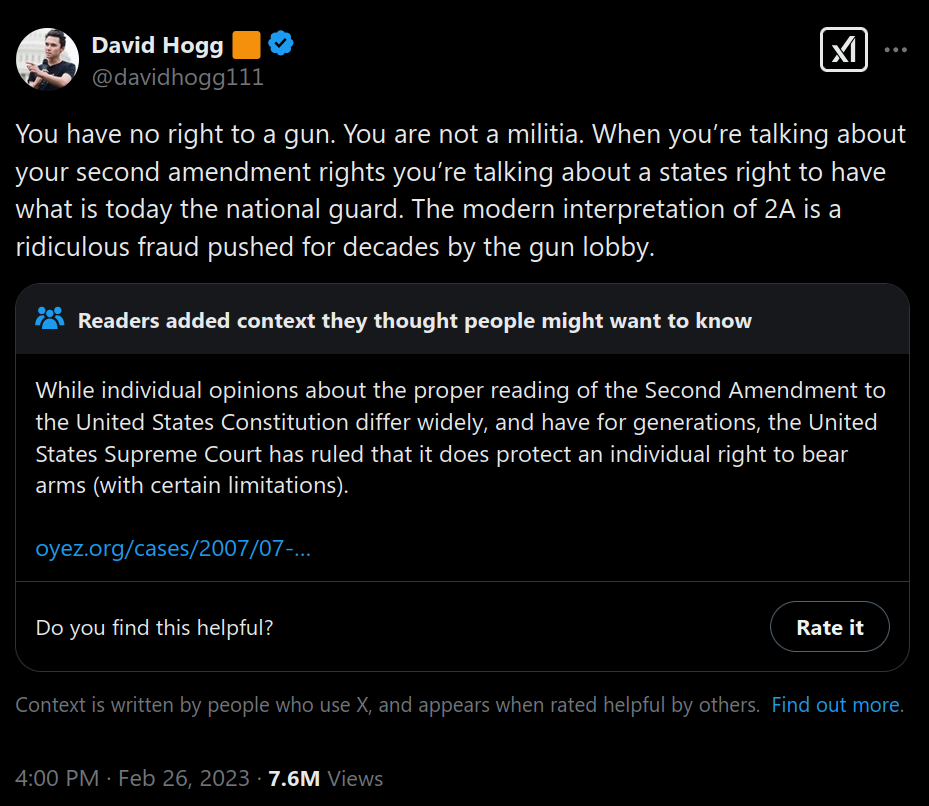This screenshot has height=806, width=929.
Task: Open David Hogg's profile picture
Action: click(x=47, y=59)
